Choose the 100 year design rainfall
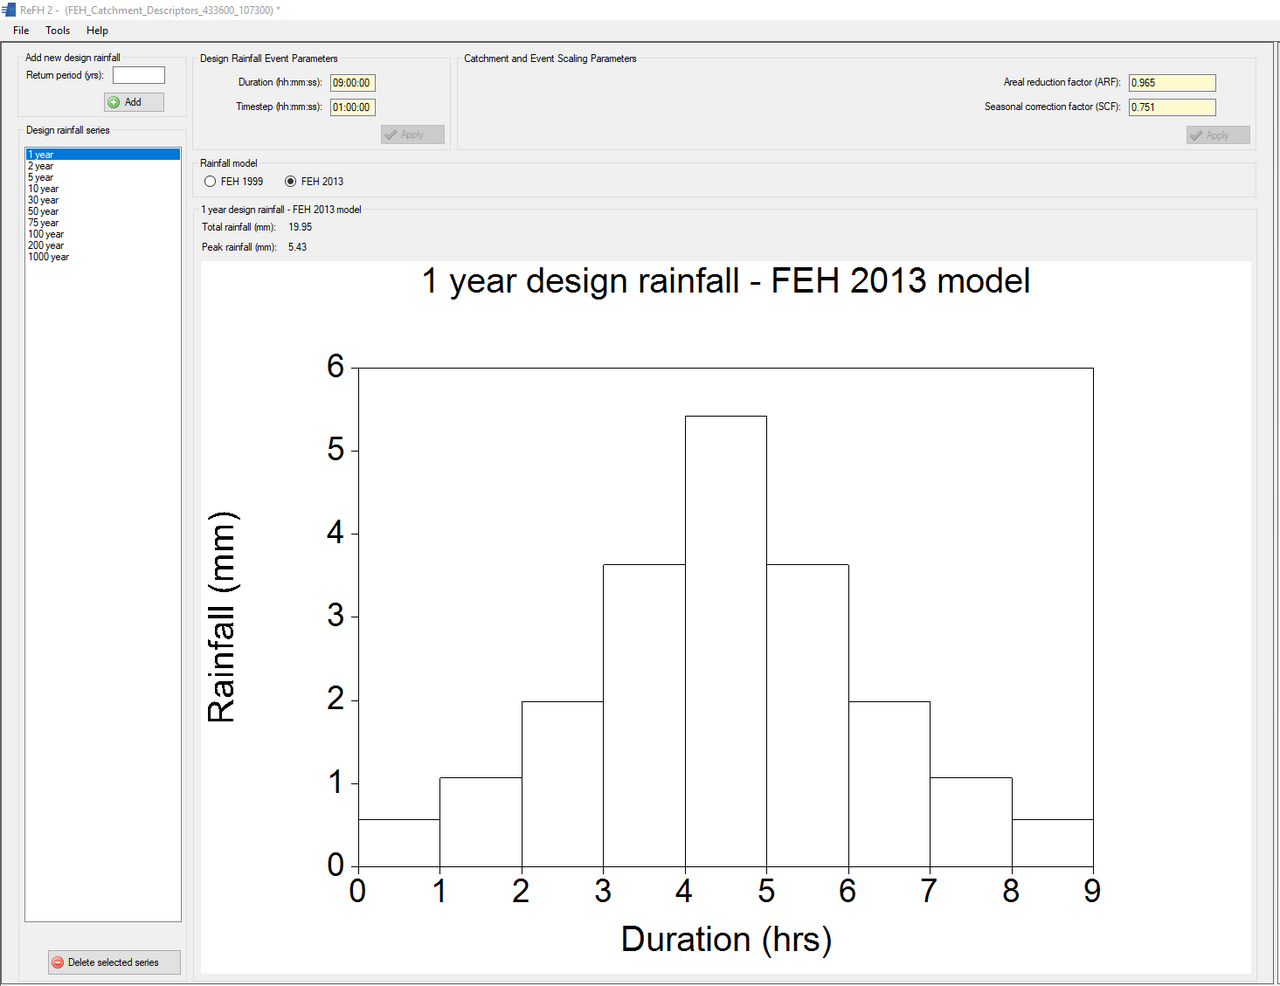This screenshot has height=986, width=1280. pyautogui.click(x=46, y=234)
